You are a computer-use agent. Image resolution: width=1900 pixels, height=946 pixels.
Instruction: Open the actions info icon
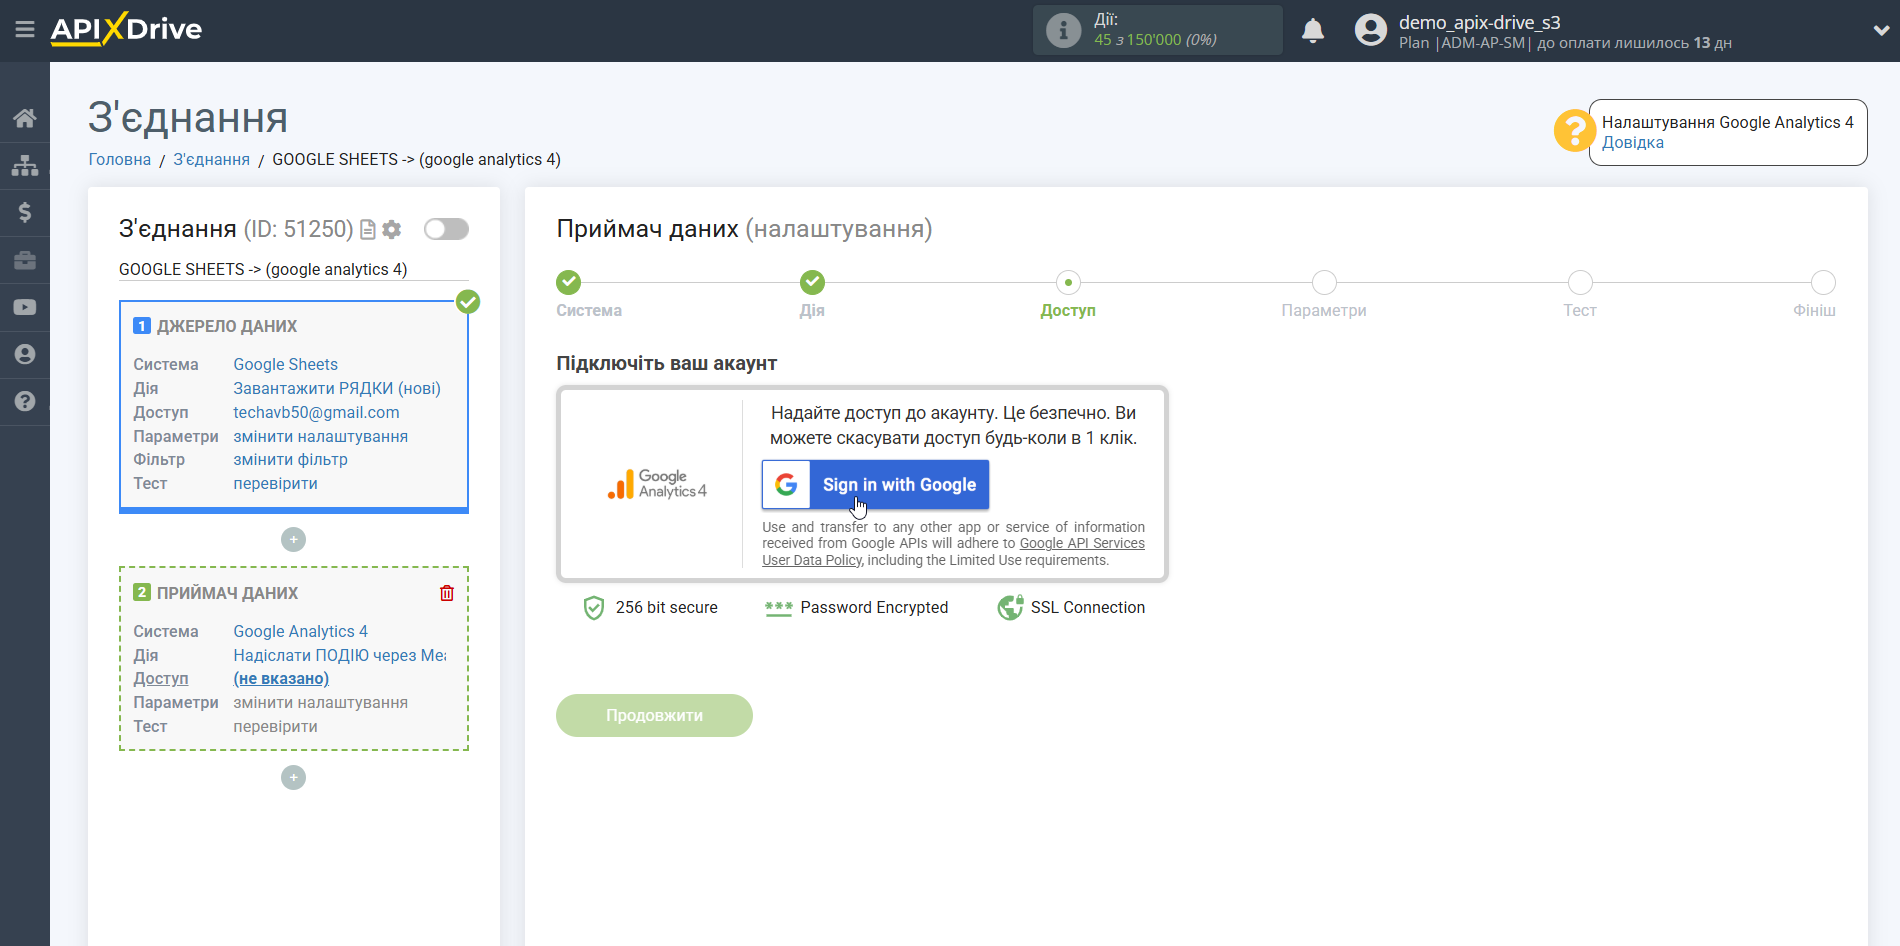point(1063,30)
